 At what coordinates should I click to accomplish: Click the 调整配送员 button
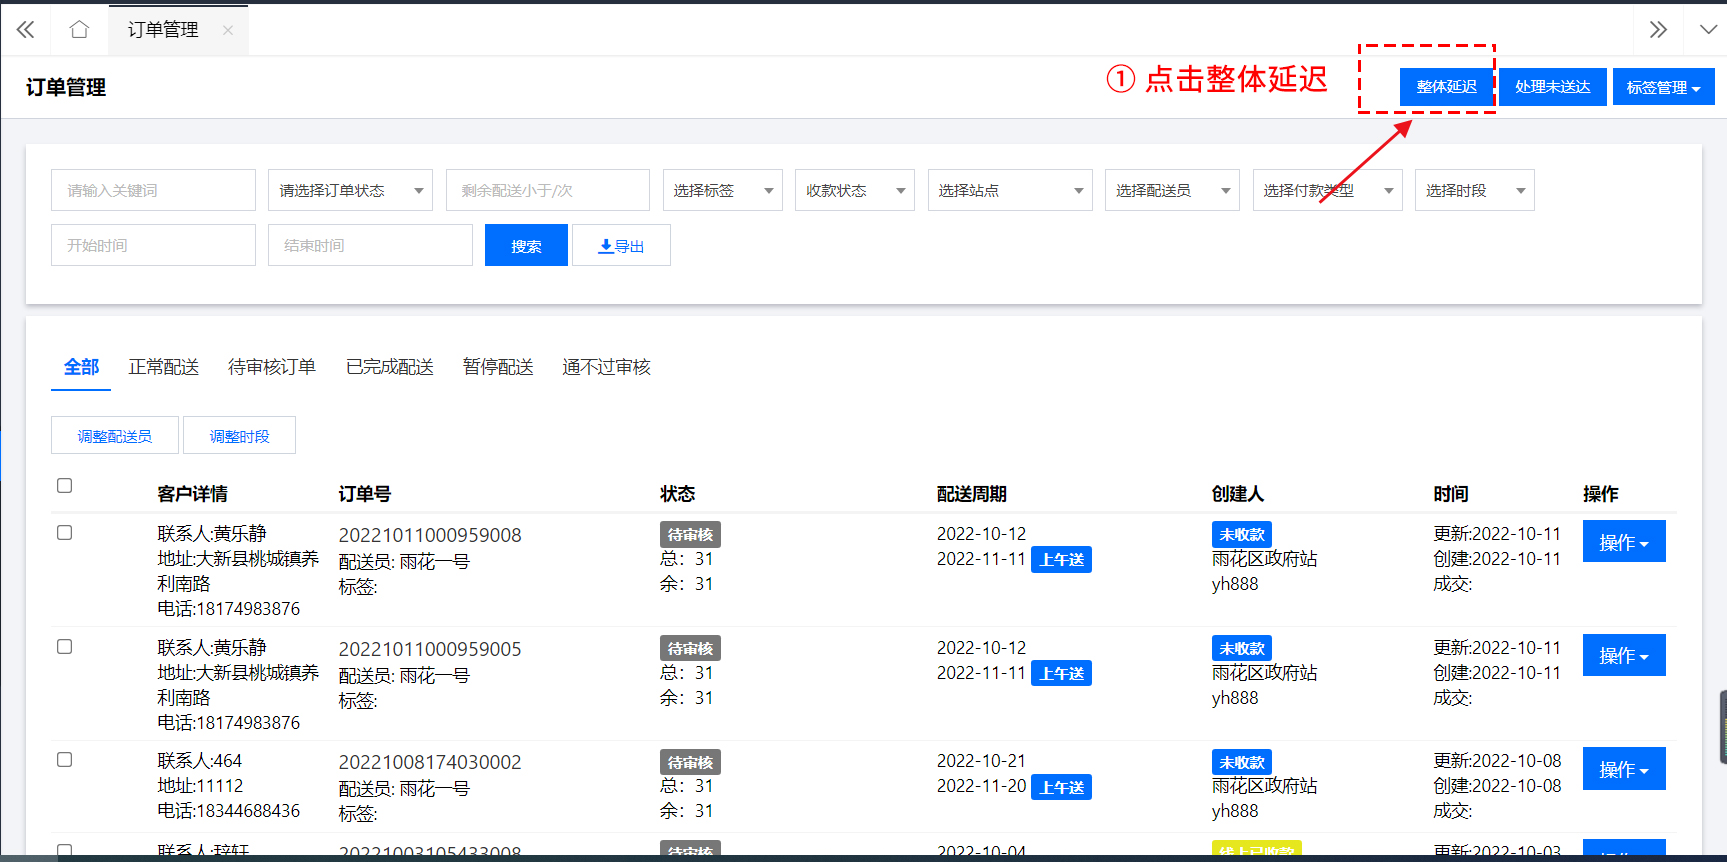coord(115,436)
